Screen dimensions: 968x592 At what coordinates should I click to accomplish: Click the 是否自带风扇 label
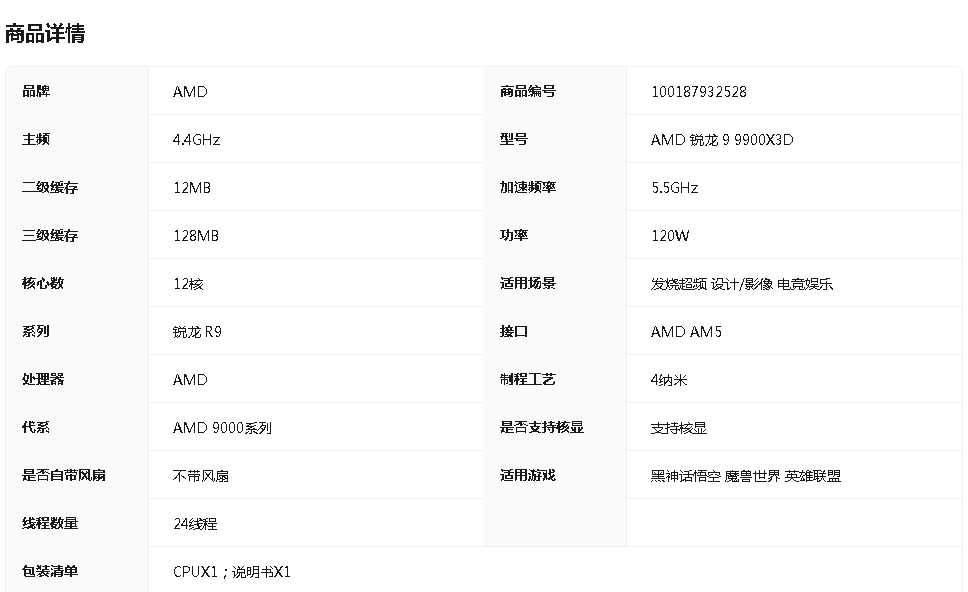[64, 475]
